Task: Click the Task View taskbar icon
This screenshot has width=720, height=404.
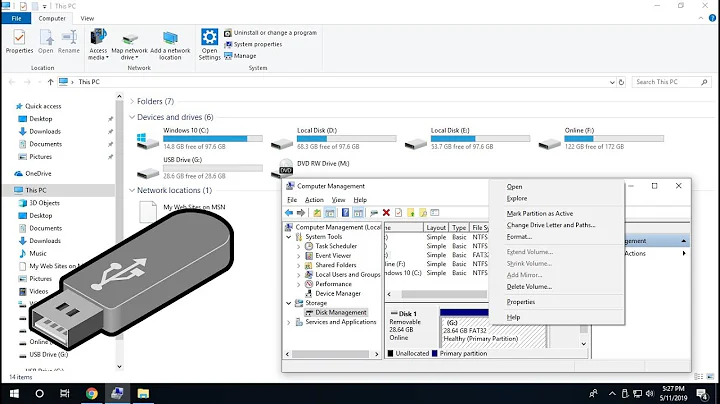Action: [x=65, y=393]
